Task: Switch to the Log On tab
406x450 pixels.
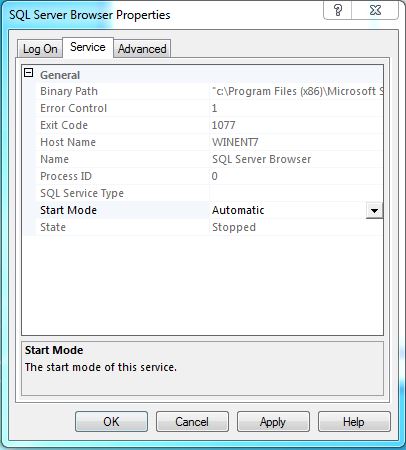Action: (x=40, y=49)
